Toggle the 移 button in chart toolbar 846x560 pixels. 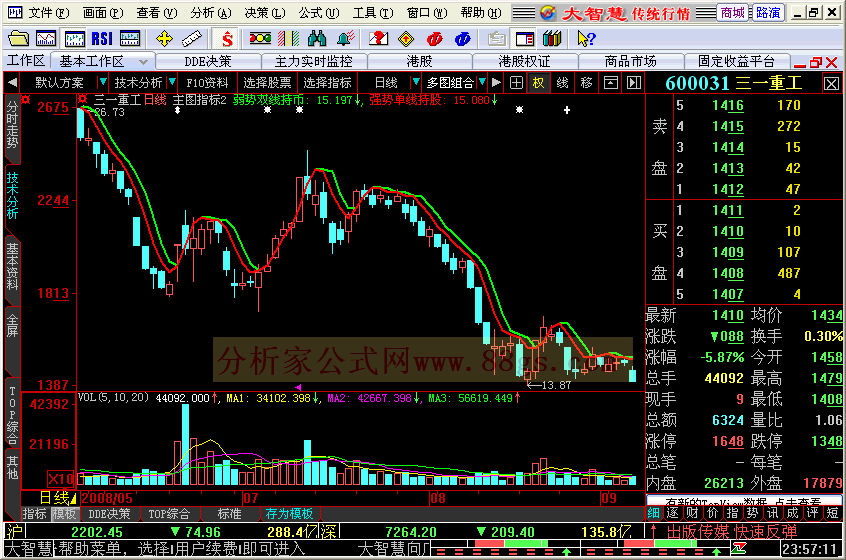coord(586,83)
